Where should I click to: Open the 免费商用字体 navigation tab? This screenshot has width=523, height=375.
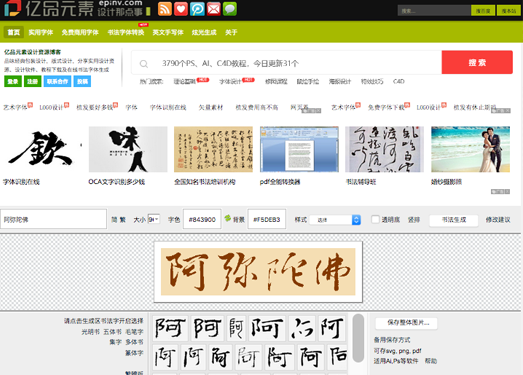tap(80, 32)
